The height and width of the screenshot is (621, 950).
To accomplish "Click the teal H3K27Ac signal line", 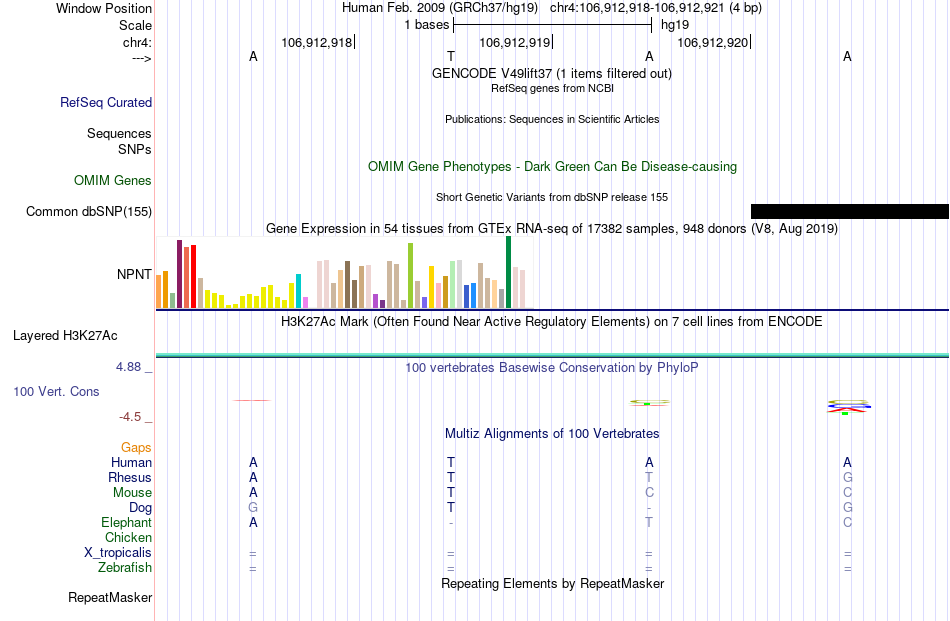I will (552, 355).
